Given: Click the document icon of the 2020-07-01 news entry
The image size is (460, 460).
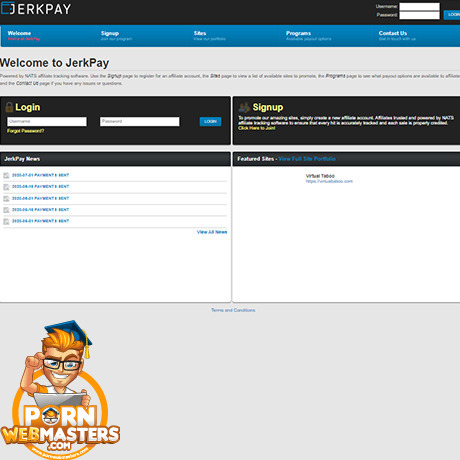Looking at the screenshot, I should tap(6, 175).
